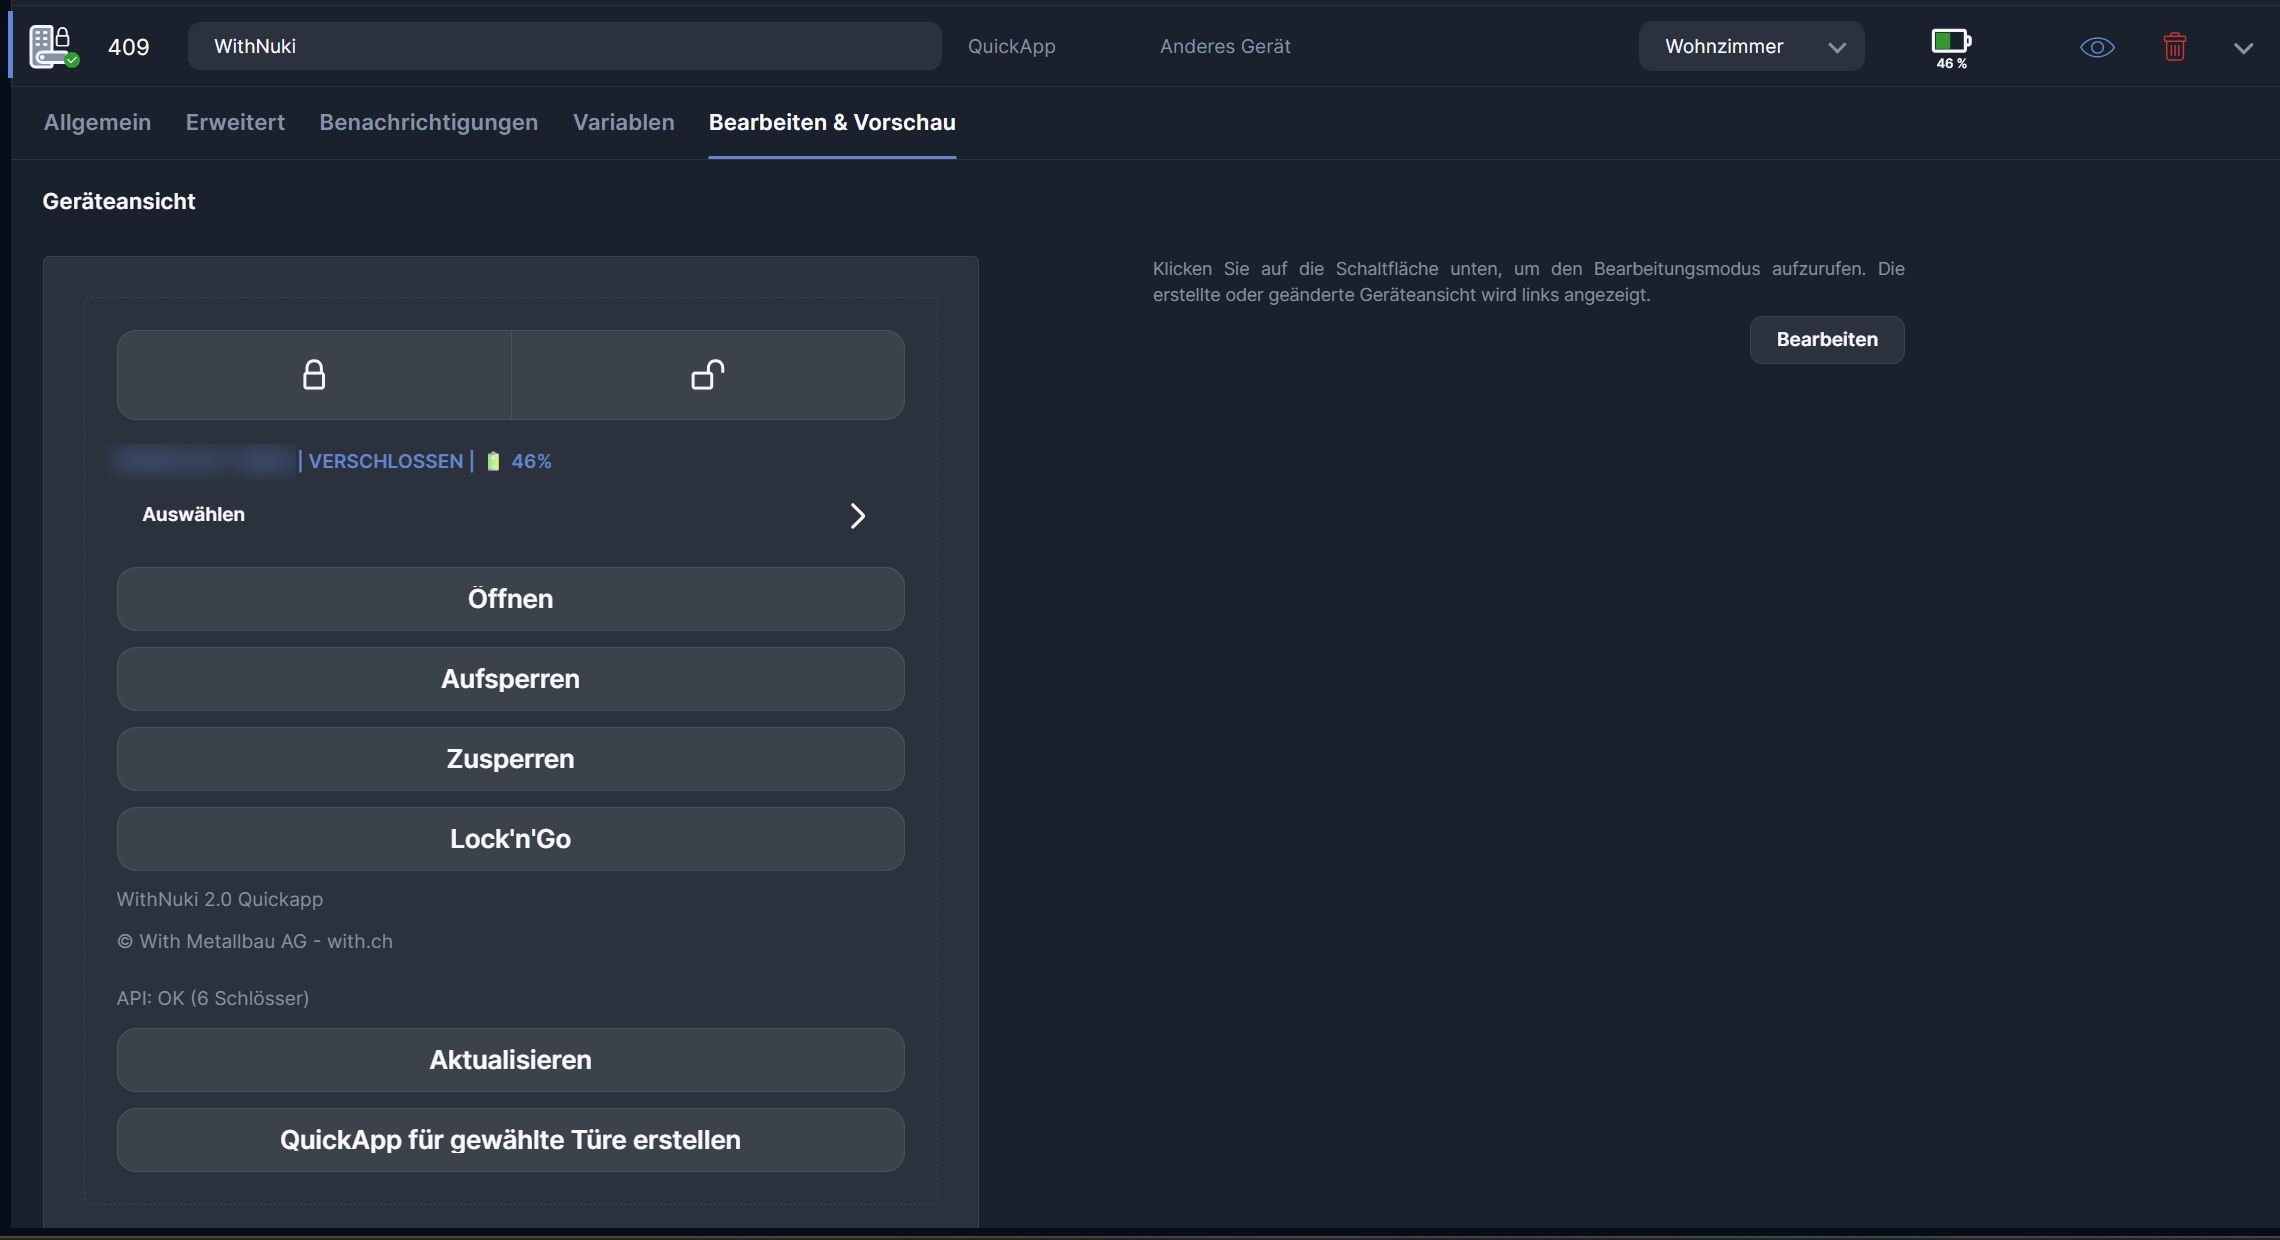Screen dimensions: 2280x1240
Task: Click QuickApp für gewählte Türe erstellen
Action: (x=510, y=1140)
